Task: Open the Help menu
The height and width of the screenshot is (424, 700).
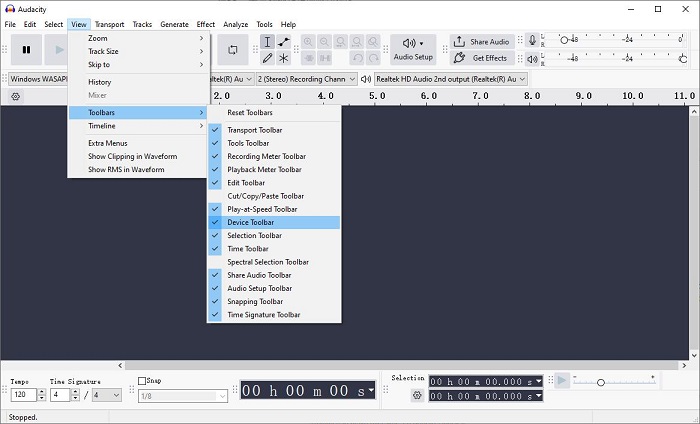Action: click(288, 24)
